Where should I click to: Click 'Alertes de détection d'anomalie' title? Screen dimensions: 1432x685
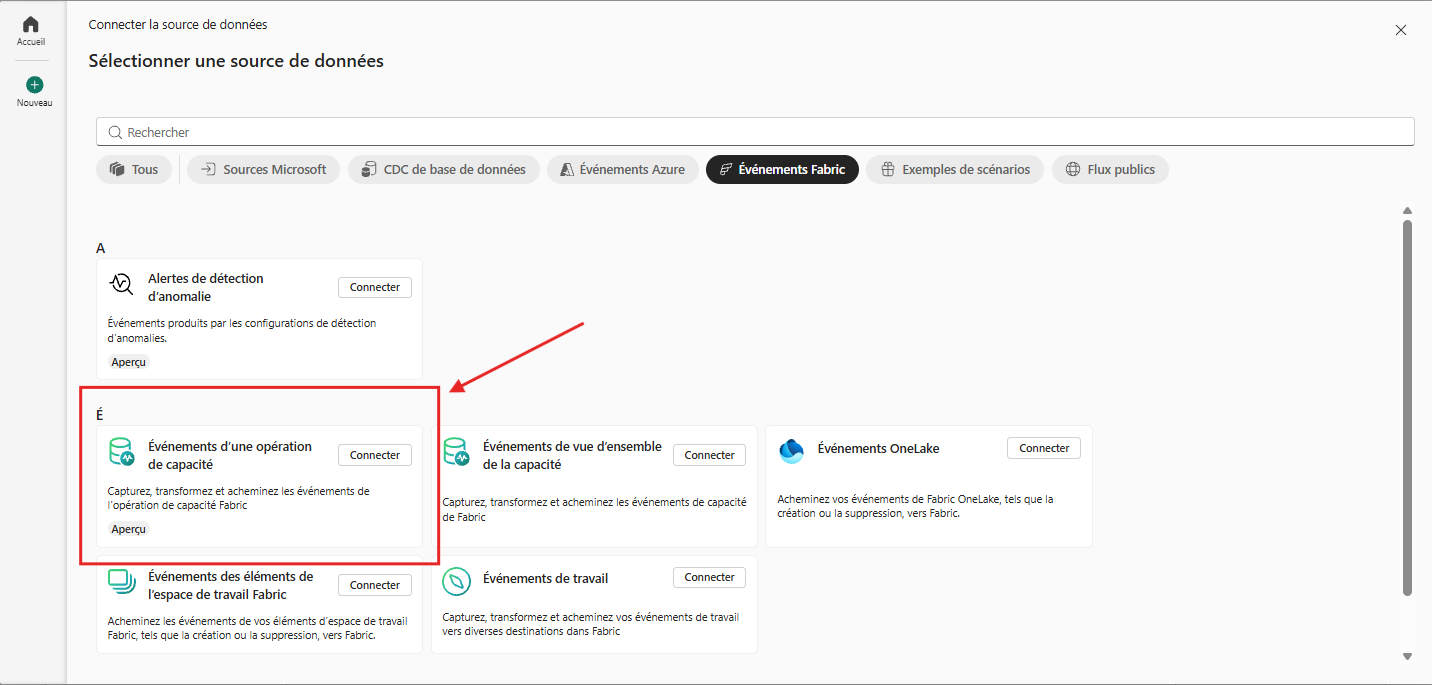206,287
